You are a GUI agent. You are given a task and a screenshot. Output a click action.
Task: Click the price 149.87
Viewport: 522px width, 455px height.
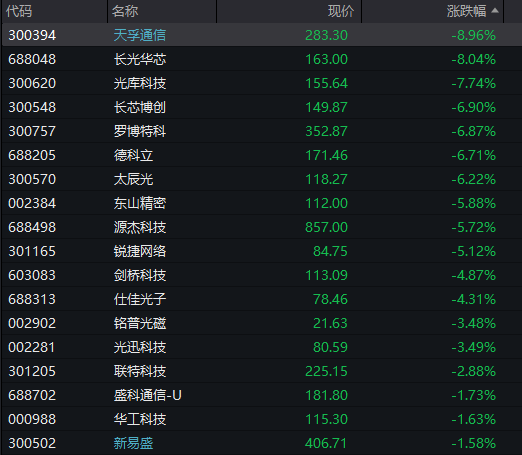[326, 107]
